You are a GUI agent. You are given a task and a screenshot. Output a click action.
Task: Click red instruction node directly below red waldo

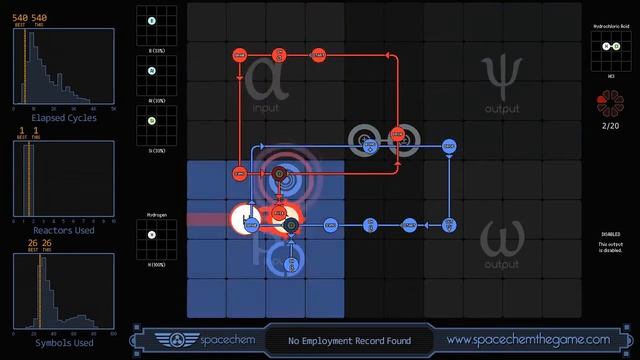(x=279, y=213)
